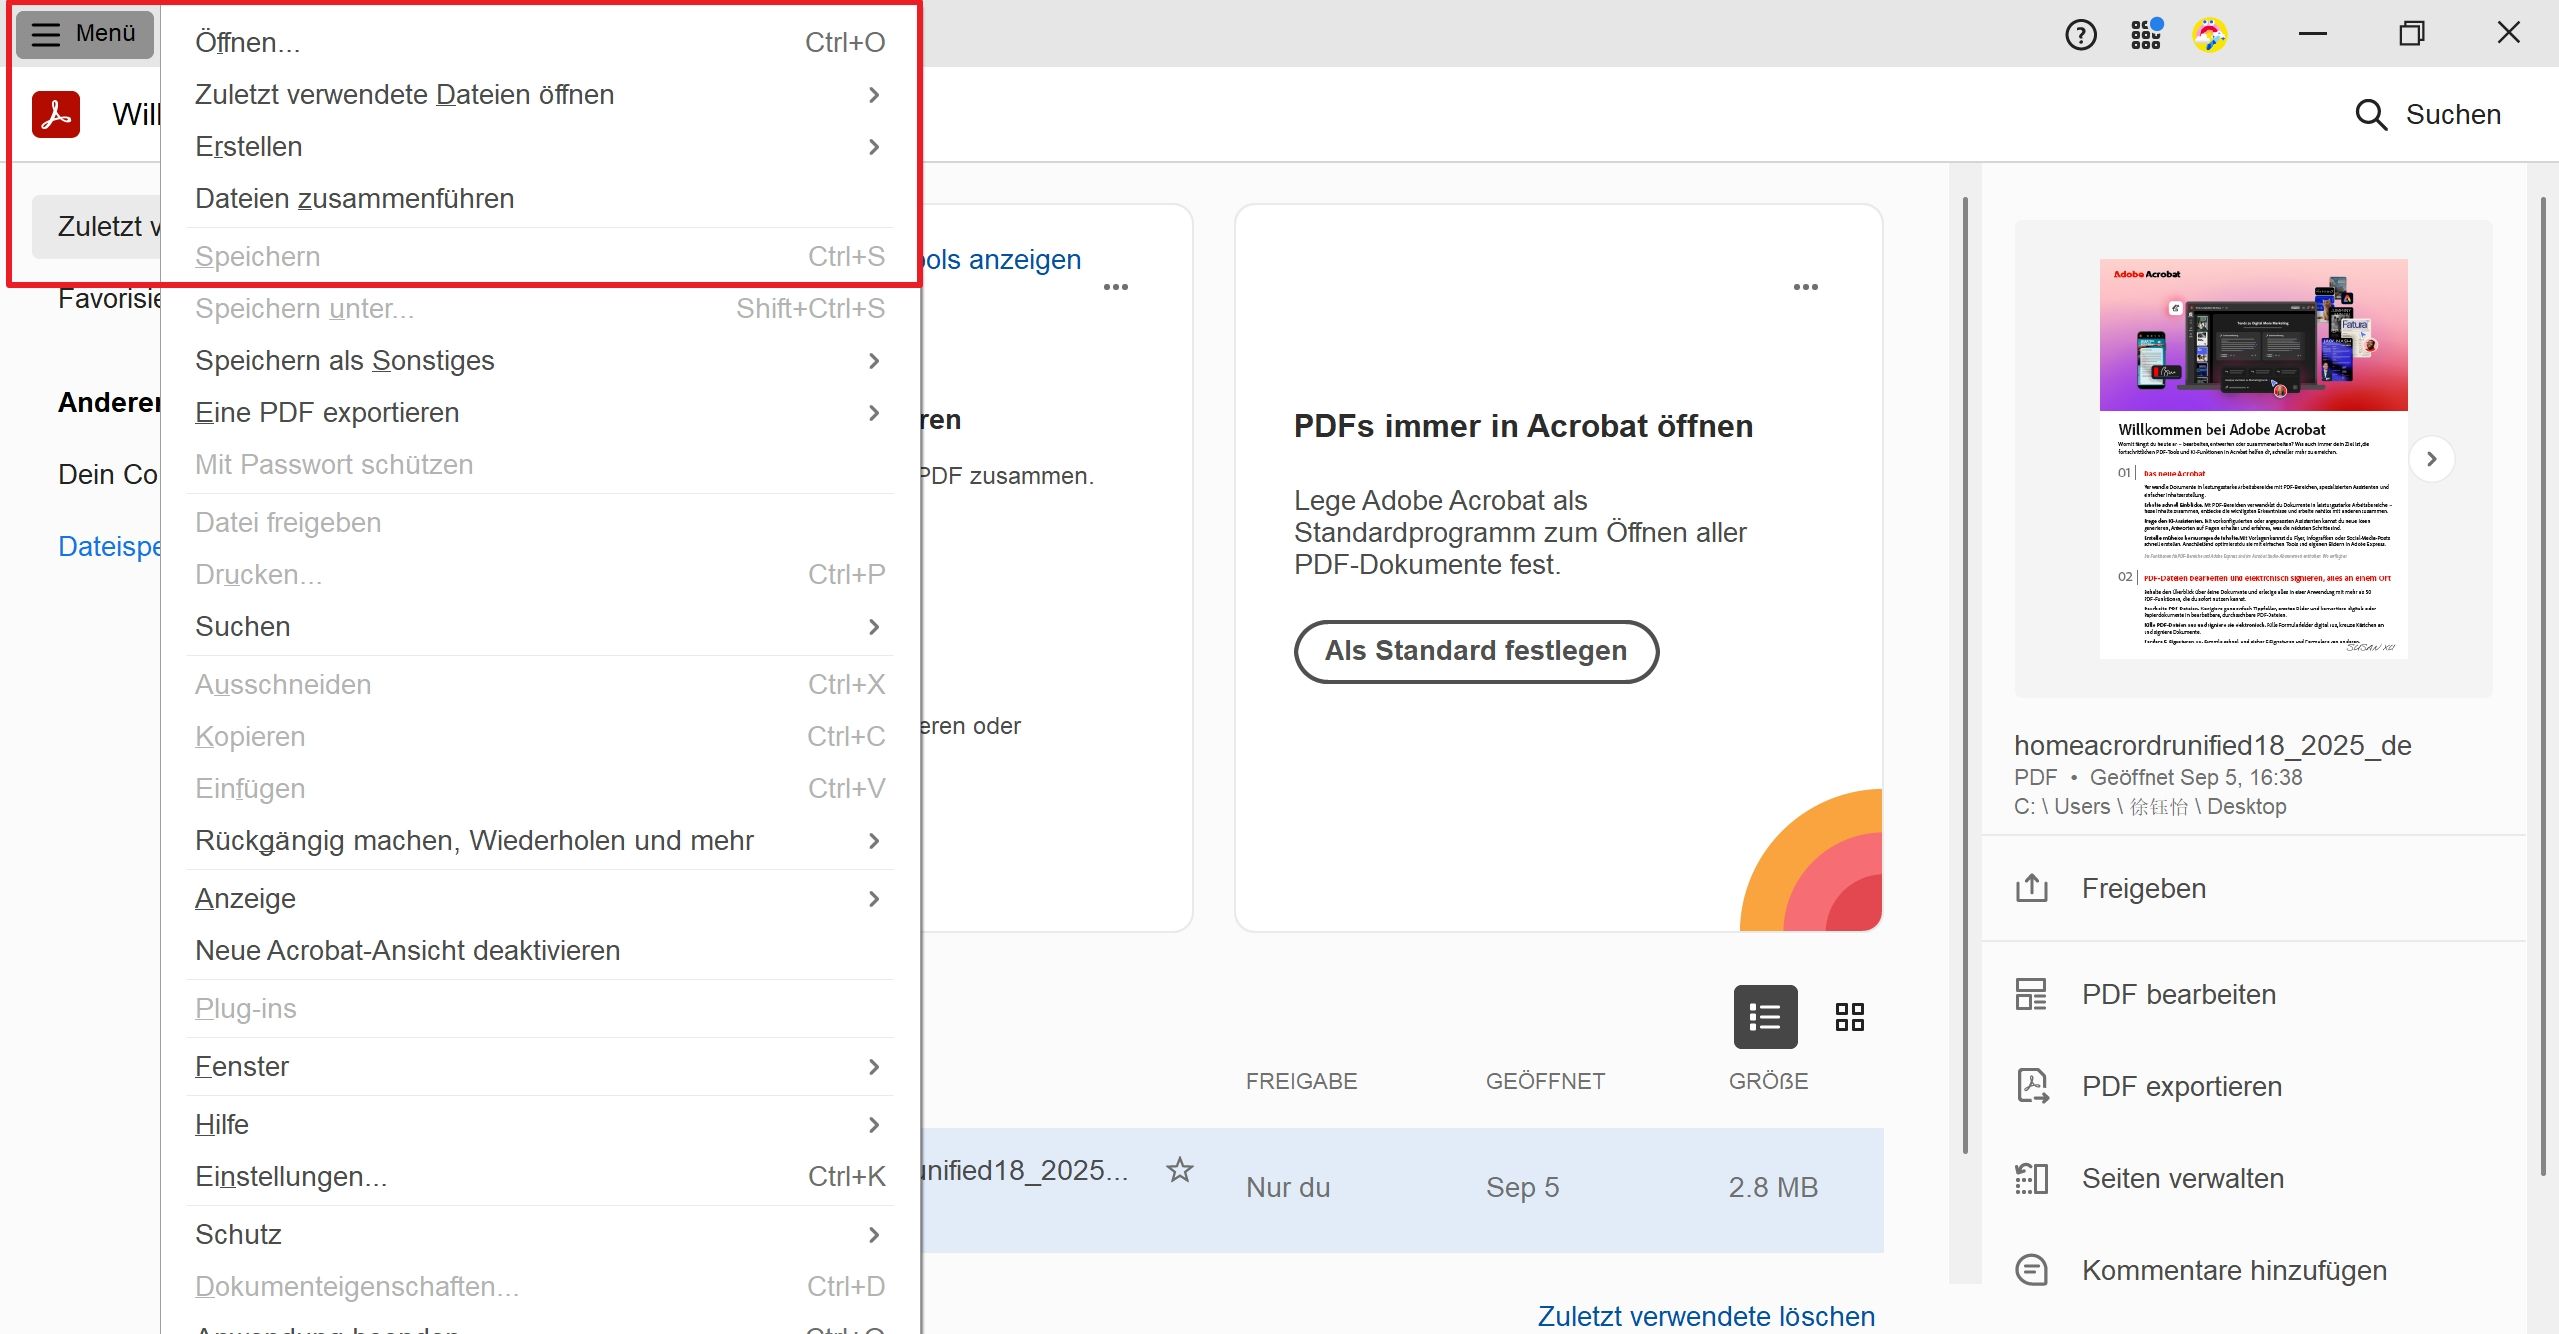
Task: Expand the Erstellen submenu
Action: pyautogui.click(x=540, y=146)
